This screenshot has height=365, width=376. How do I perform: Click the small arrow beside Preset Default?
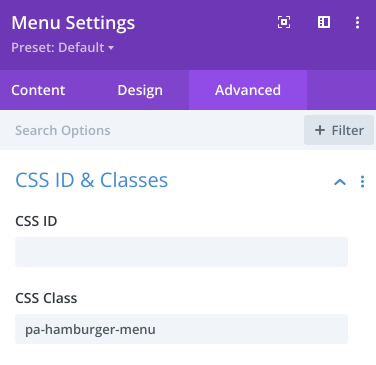(x=111, y=48)
